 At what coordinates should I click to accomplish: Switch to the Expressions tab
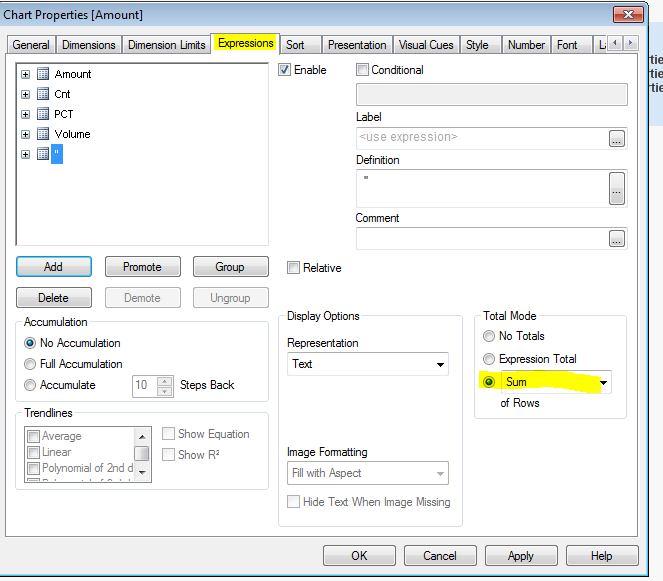(246, 43)
